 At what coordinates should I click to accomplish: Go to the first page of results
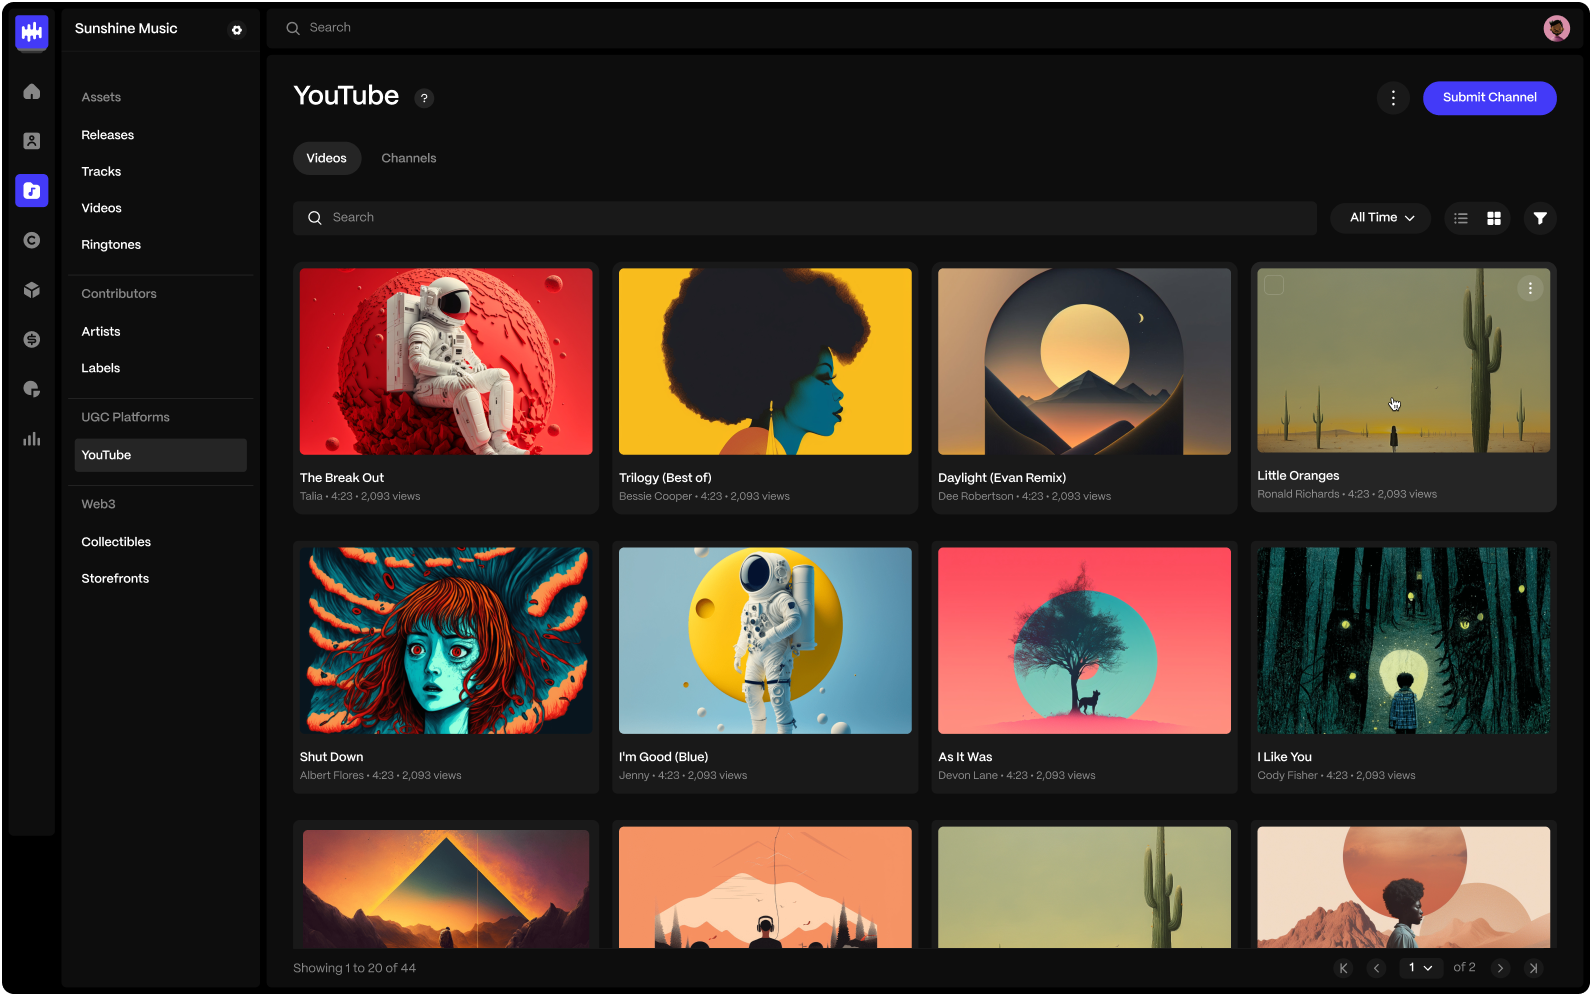tap(1344, 968)
